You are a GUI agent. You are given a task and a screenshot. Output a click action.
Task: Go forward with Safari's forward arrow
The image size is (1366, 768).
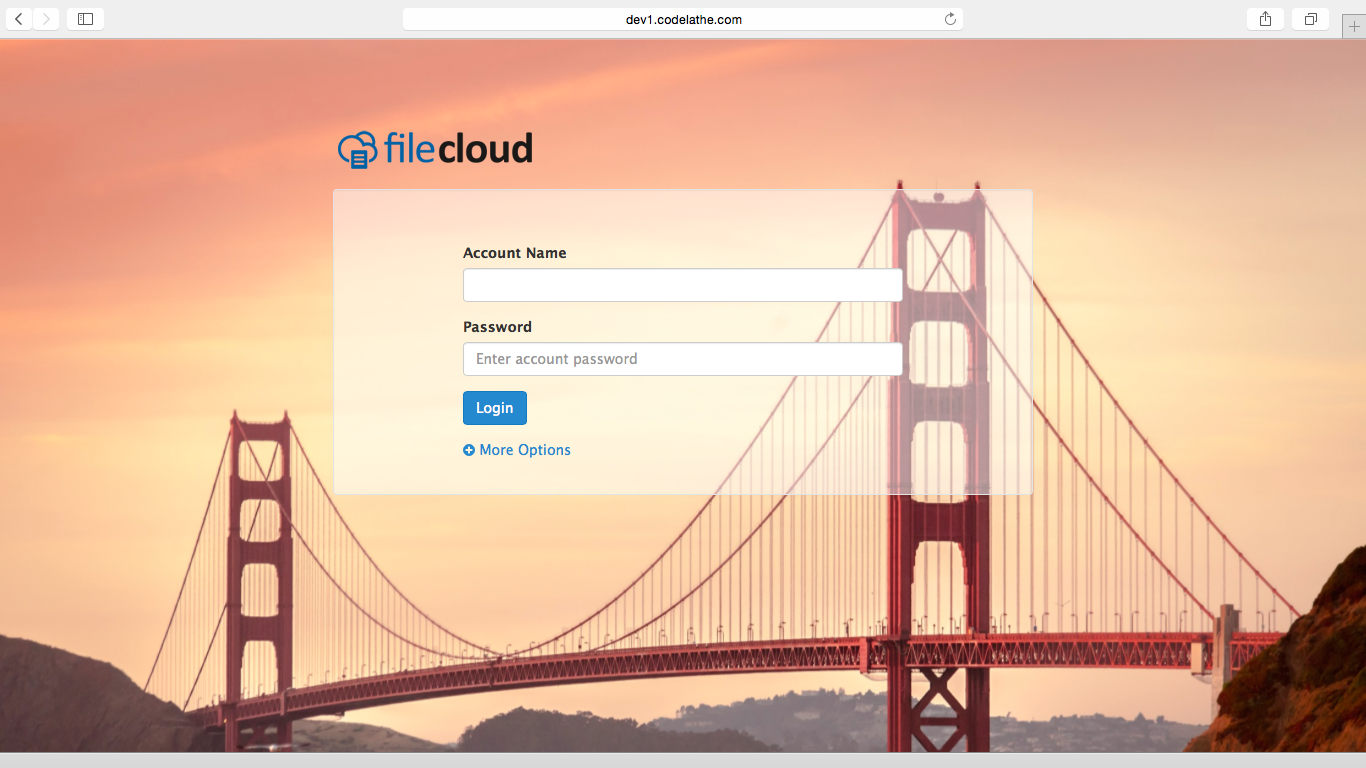click(x=46, y=19)
